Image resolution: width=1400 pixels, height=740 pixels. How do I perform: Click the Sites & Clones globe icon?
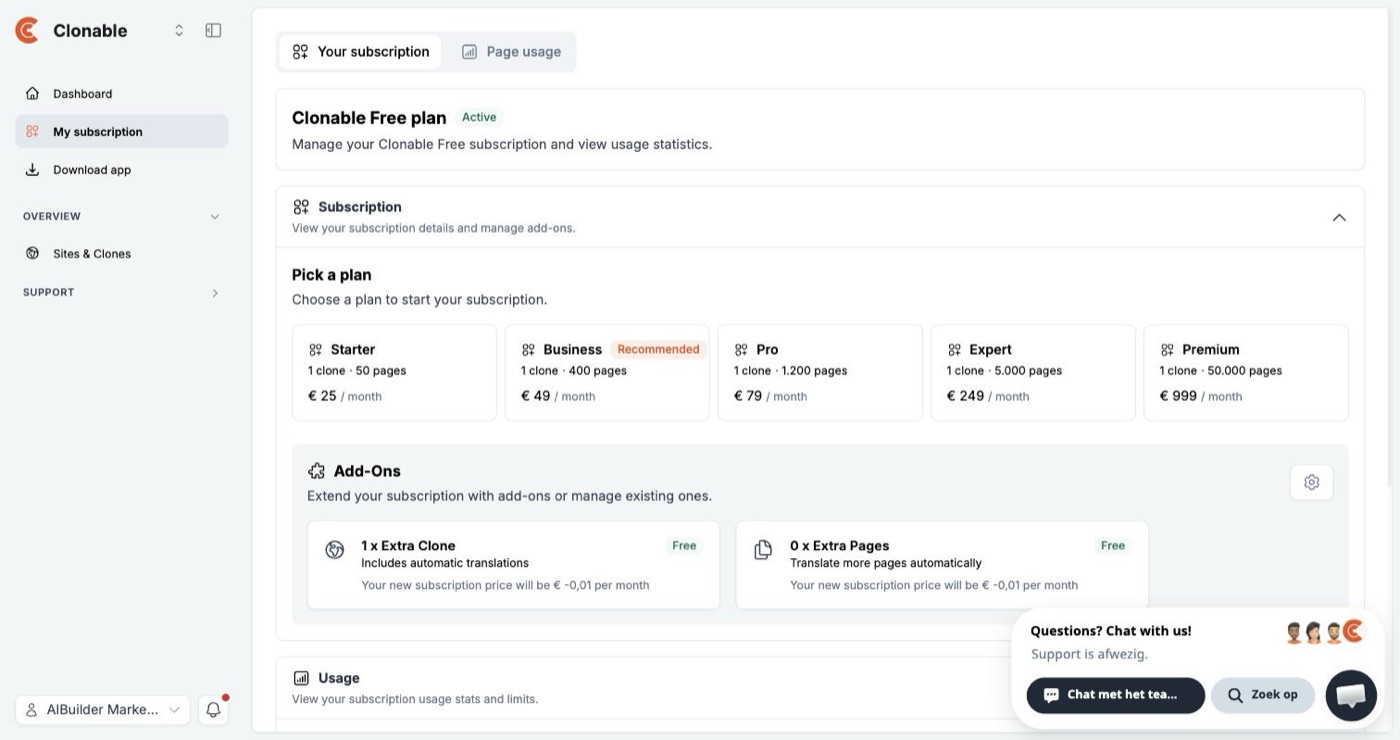point(32,253)
